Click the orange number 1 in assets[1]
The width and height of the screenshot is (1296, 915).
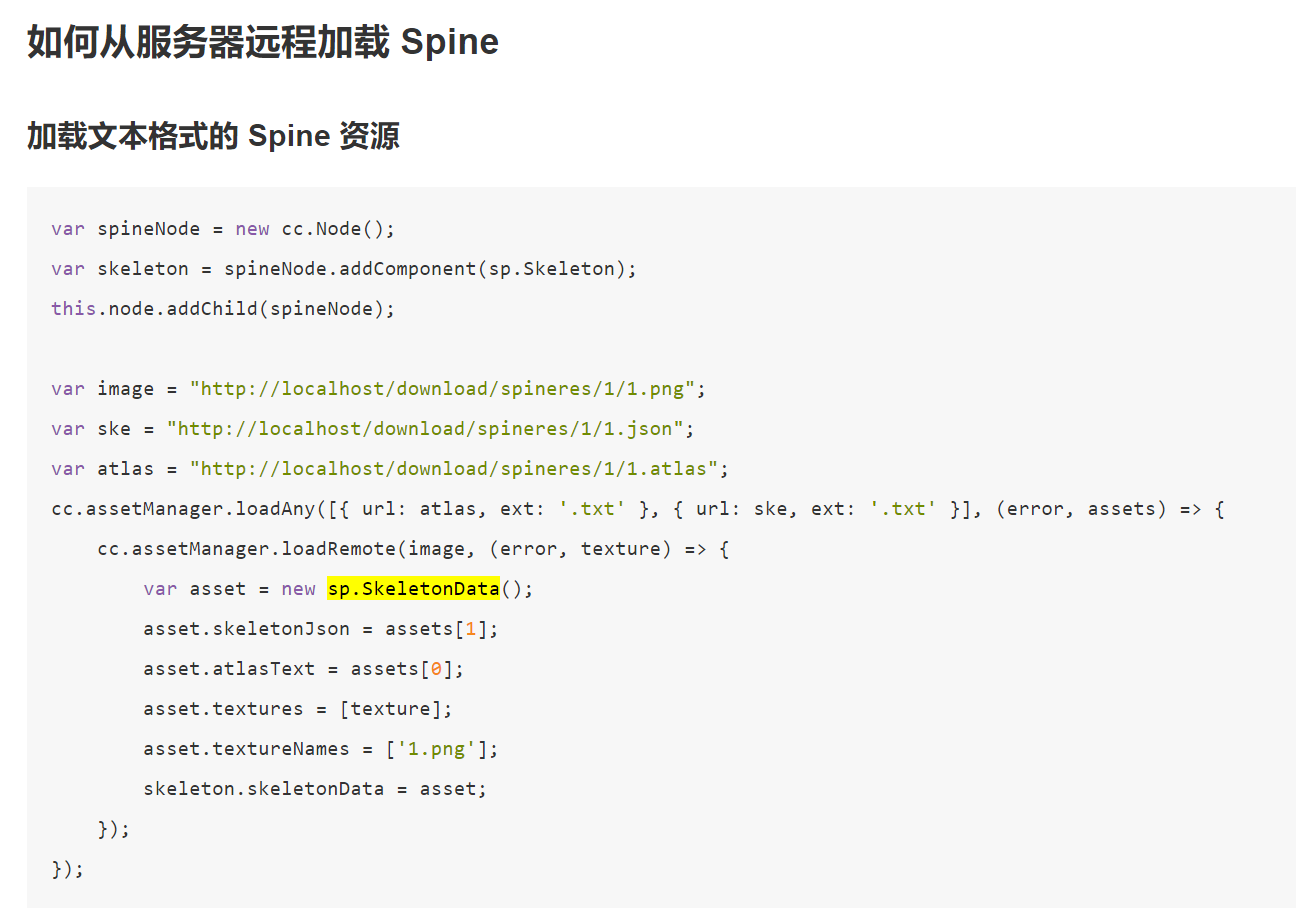coord(470,629)
